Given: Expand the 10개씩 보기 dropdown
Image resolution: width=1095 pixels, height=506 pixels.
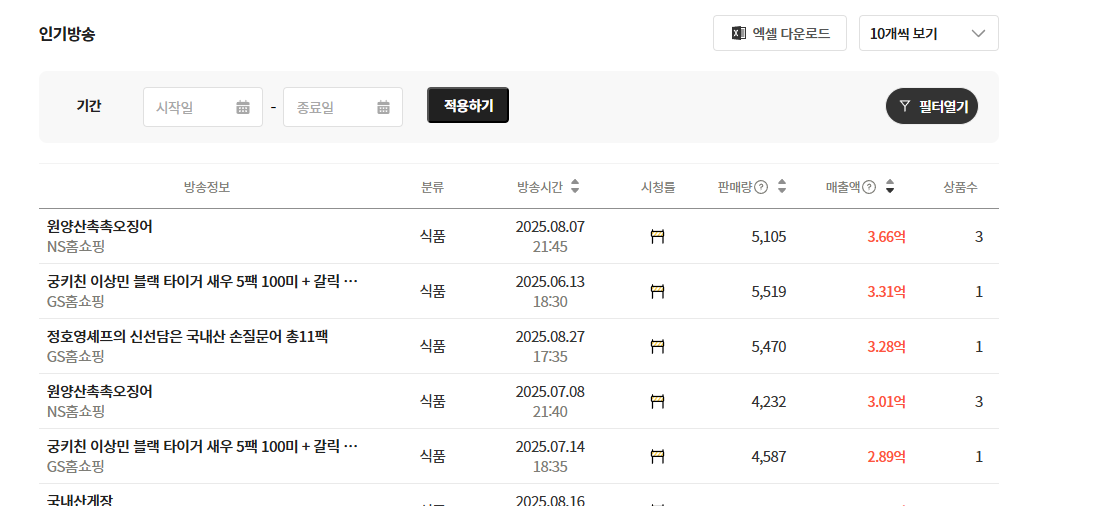Looking at the screenshot, I should pos(928,33).
